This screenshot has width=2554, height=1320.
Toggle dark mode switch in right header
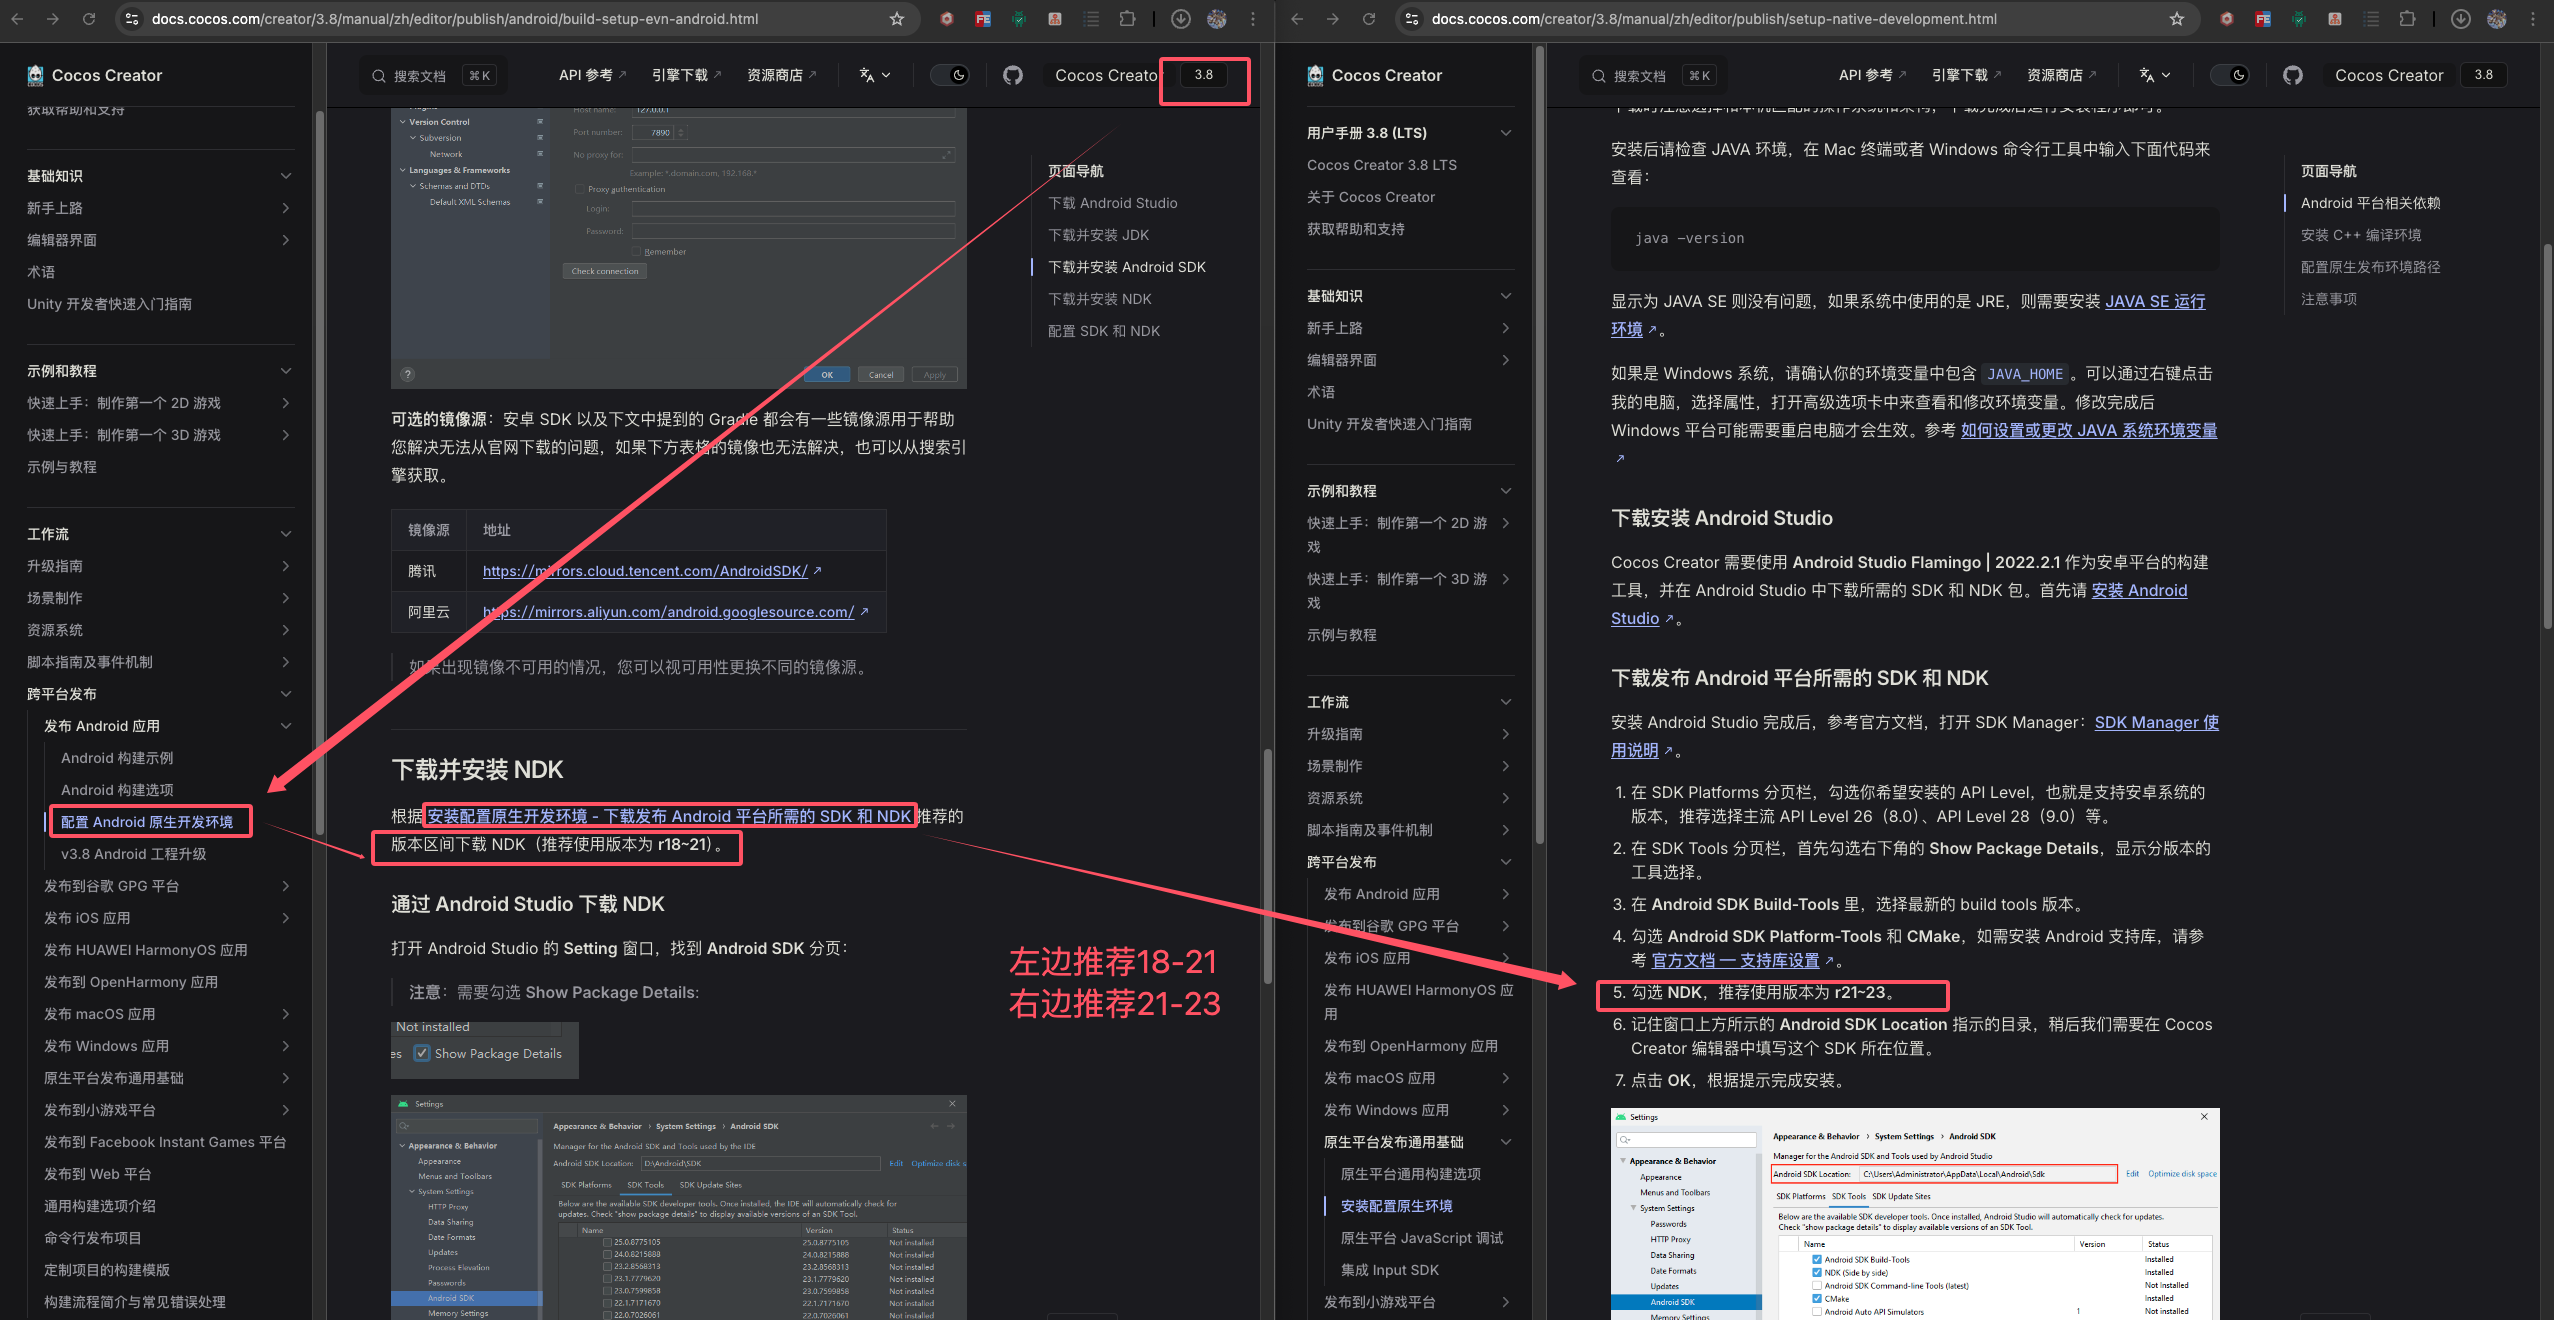pos(2230,75)
